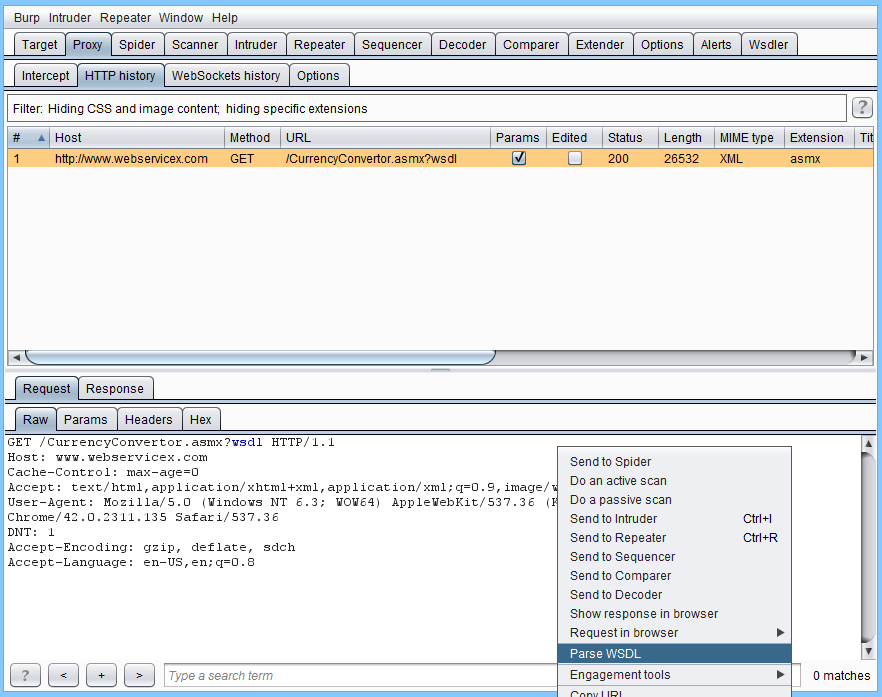Switch to the Scanner tab
The height and width of the screenshot is (697, 882).
[x=195, y=44]
